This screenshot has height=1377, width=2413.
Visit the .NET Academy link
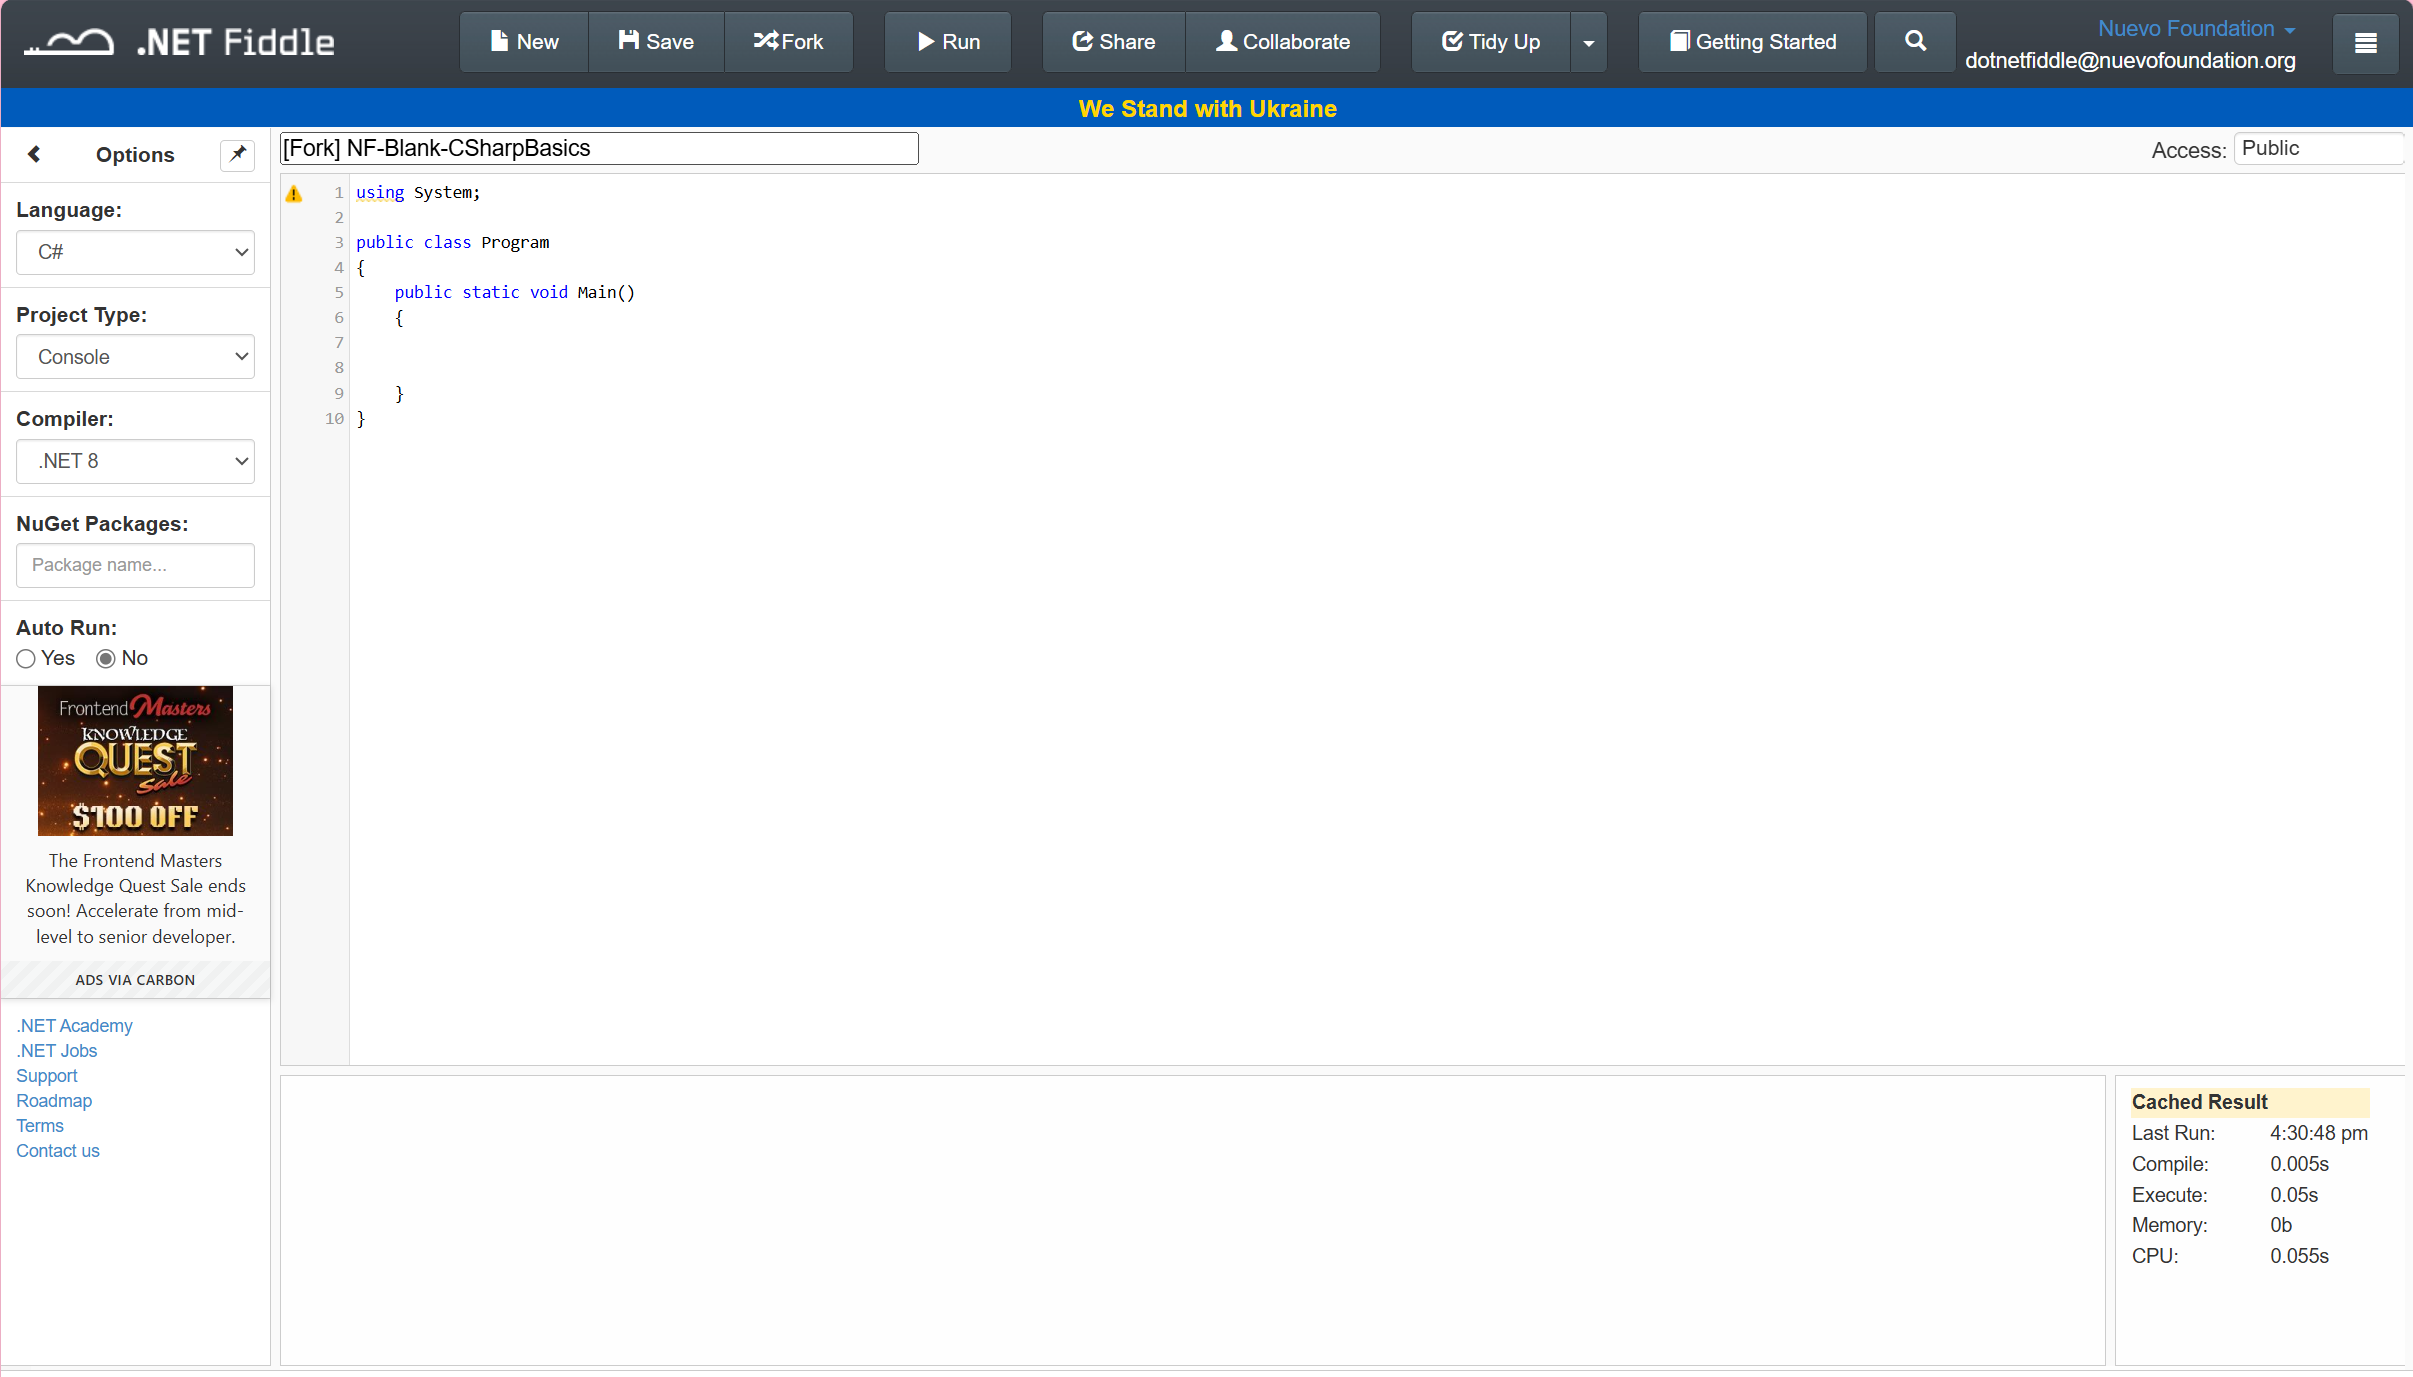[x=74, y=1025]
